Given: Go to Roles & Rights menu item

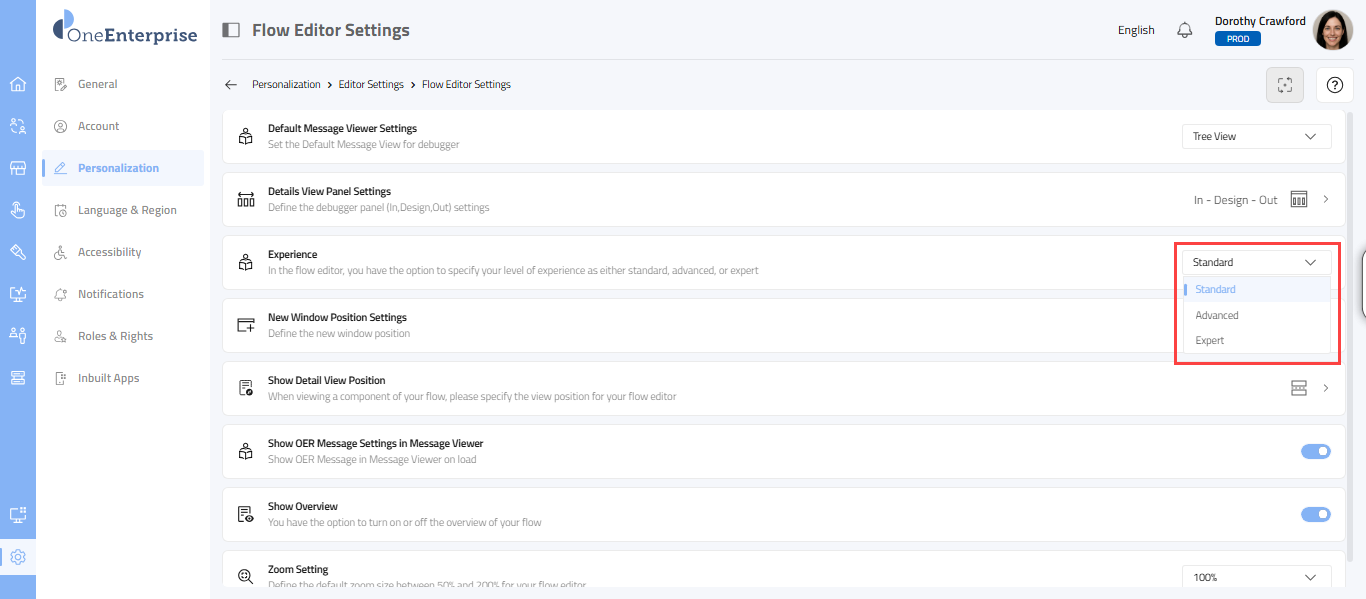Looking at the screenshot, I should [115, 336].
